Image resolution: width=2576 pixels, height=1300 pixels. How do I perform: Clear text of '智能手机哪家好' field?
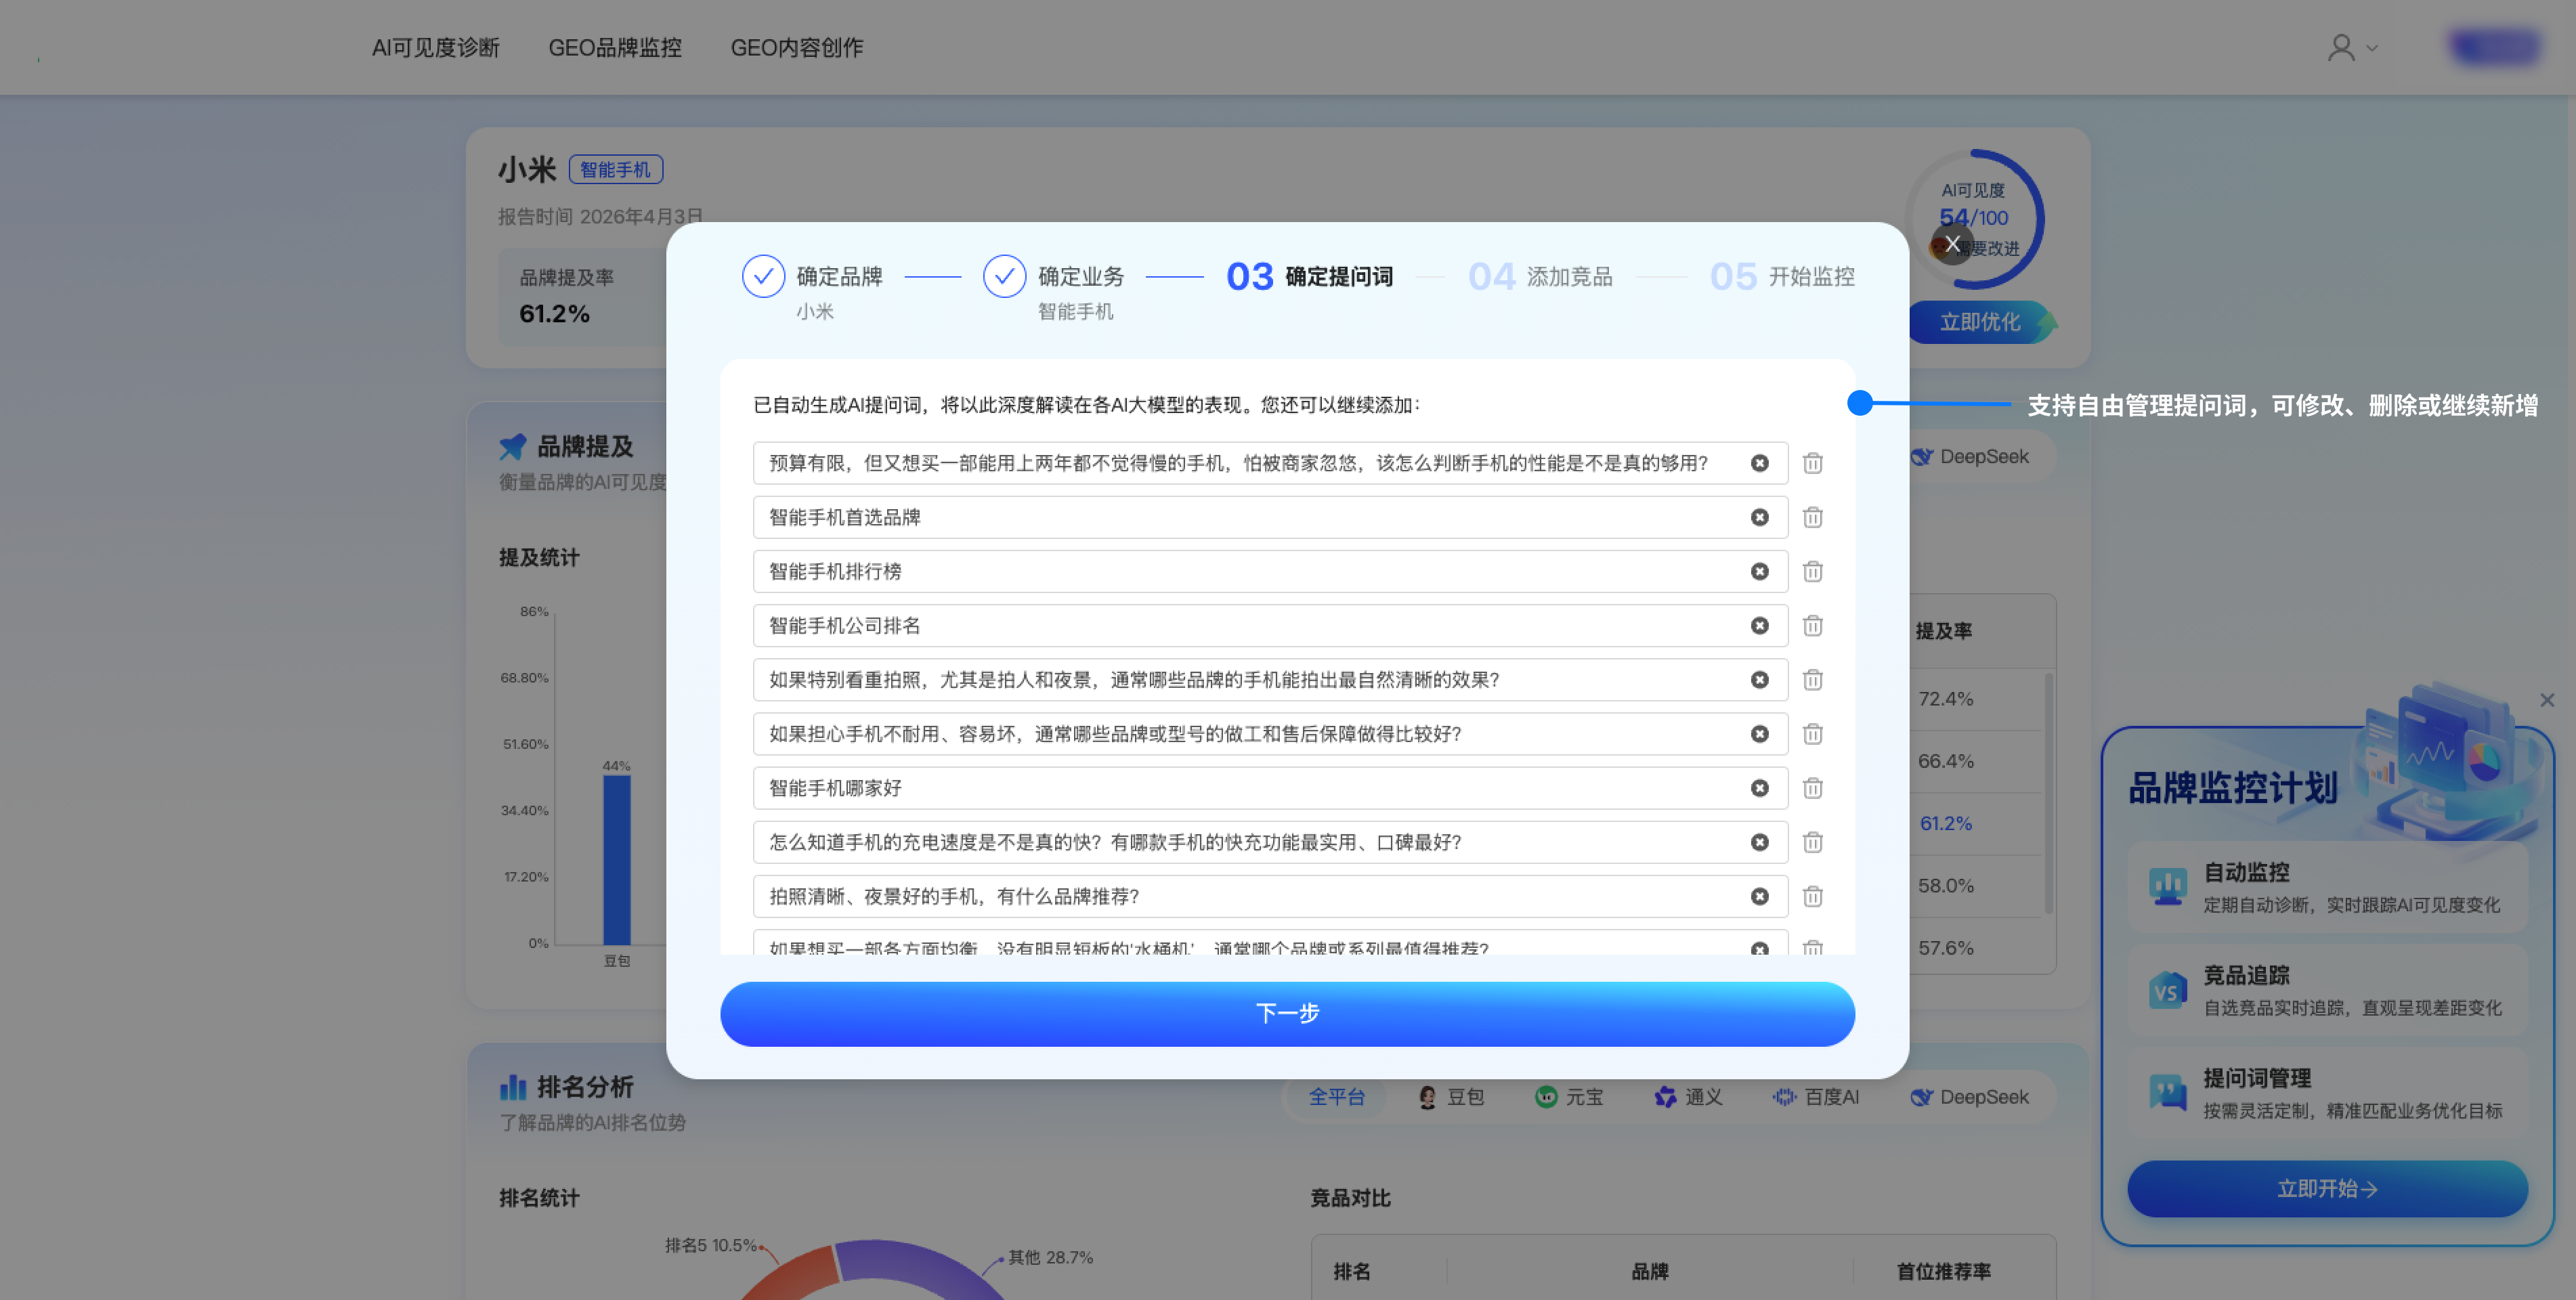click(x=1759, y=788)
